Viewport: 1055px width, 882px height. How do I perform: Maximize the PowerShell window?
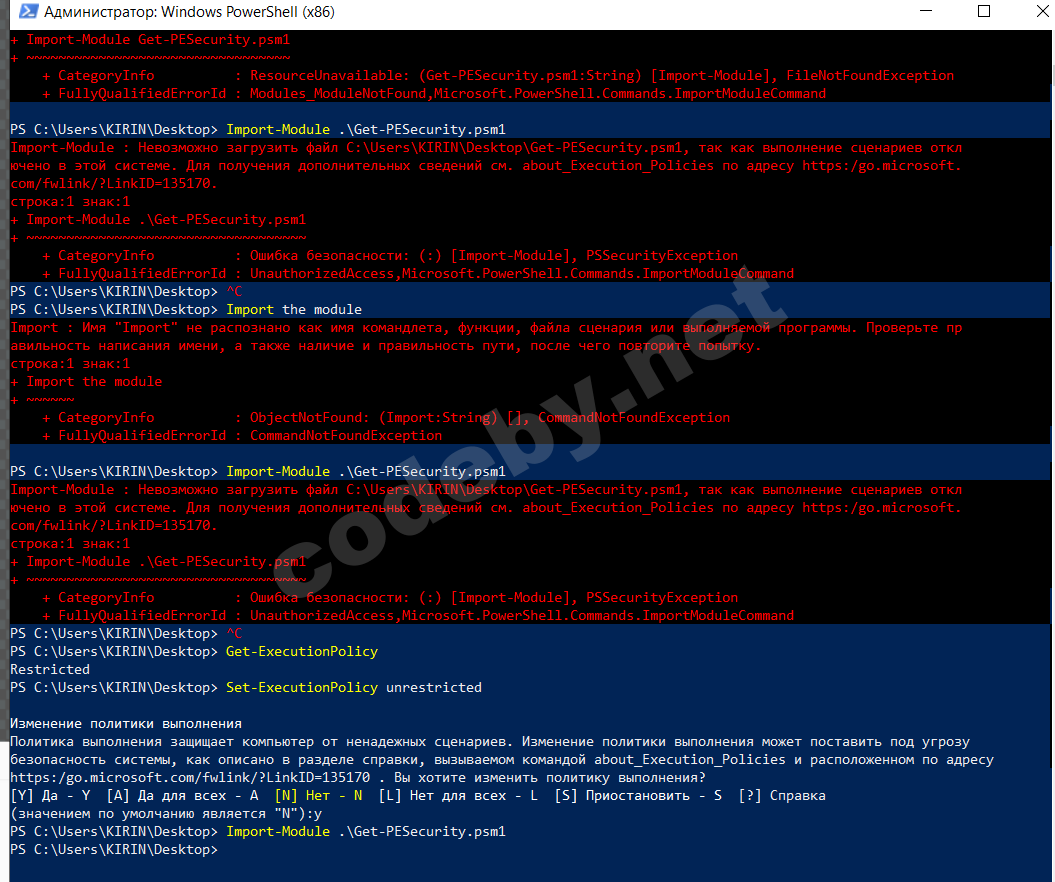[984, 11]
